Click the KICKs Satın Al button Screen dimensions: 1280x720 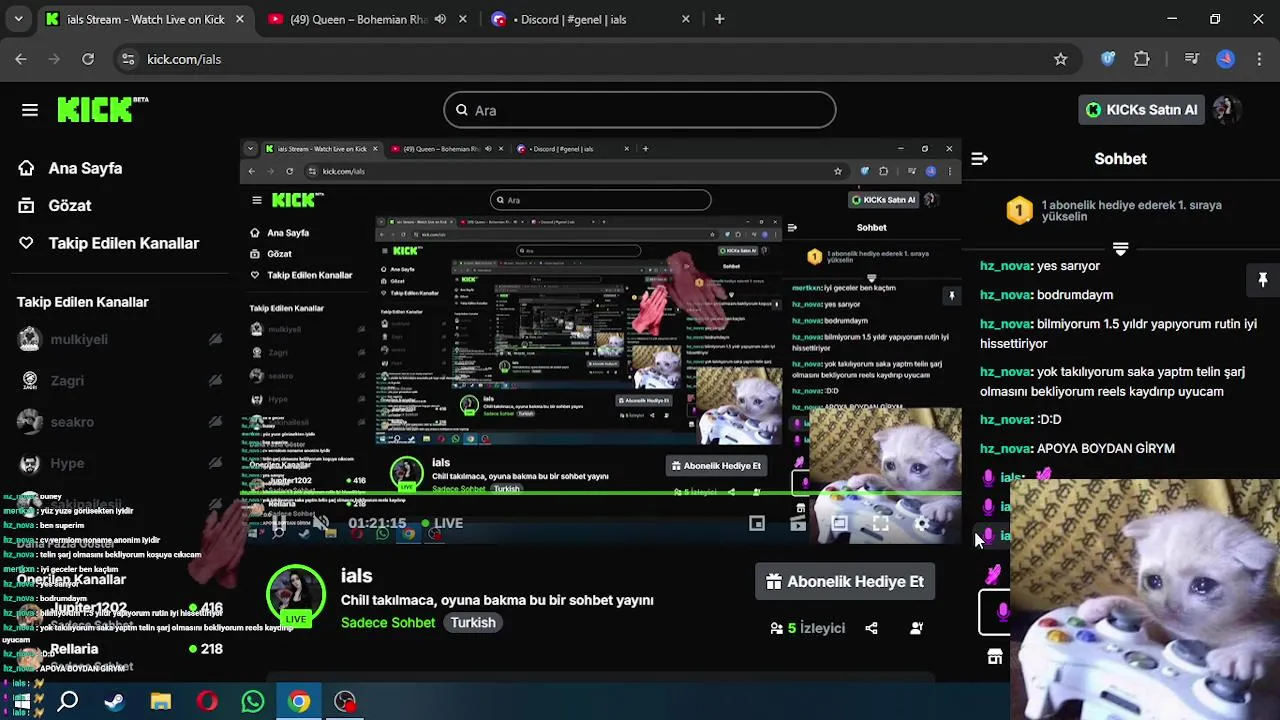(1141, 110)
